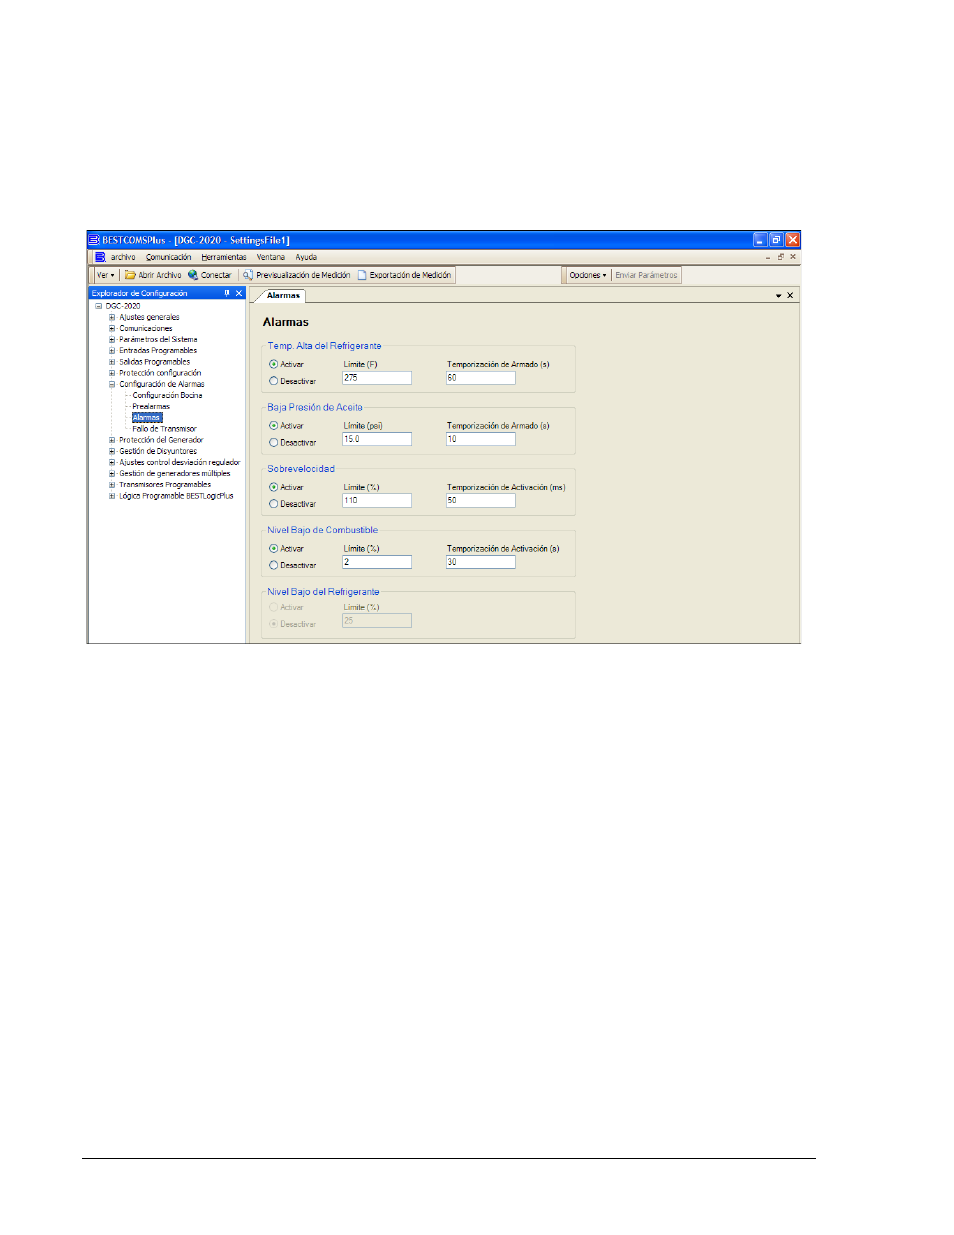Select Gestión de generadores múltiples item
This screenshot has height=1235, width=954.
[x=175, y=474]
